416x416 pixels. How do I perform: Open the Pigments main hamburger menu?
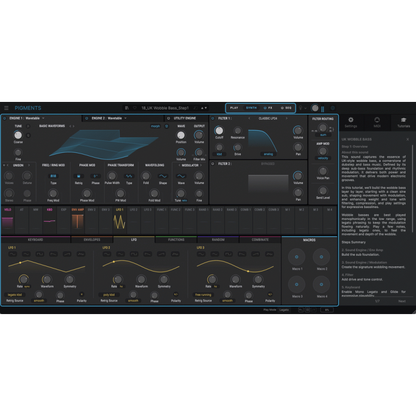[6, 108]
